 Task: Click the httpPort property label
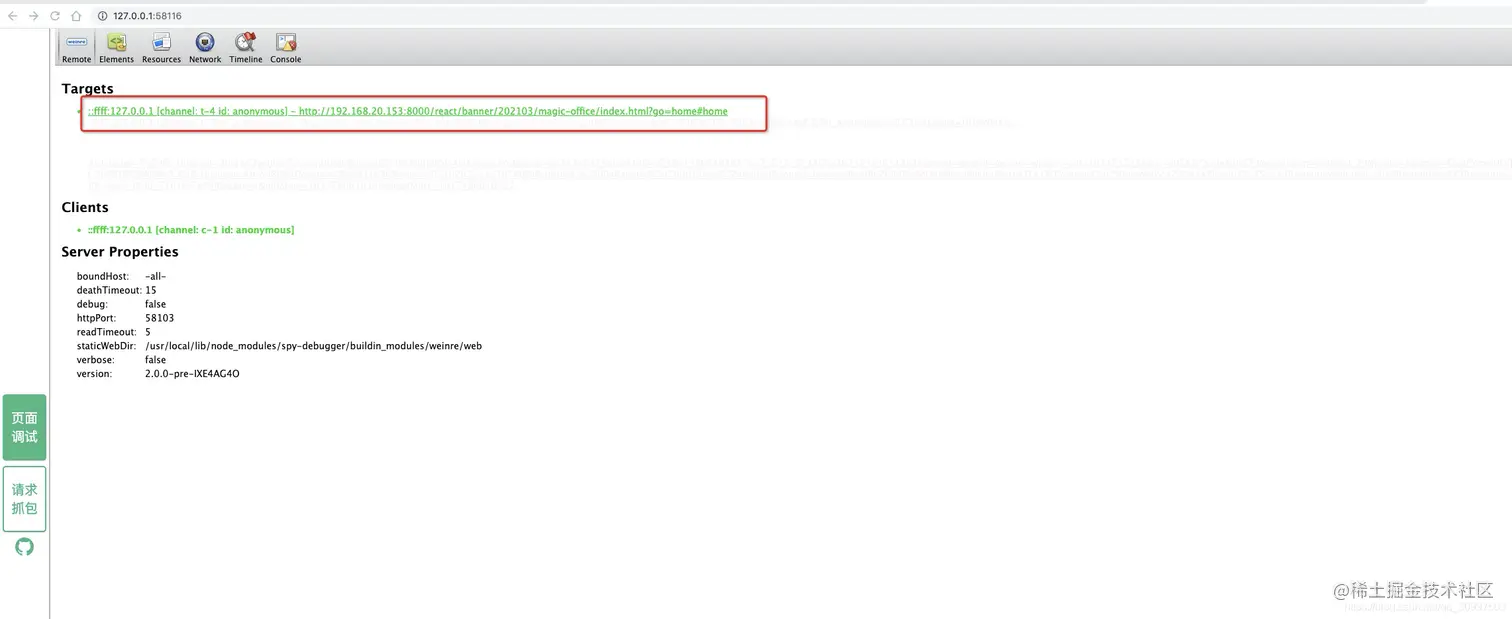(x=96, y=318)
